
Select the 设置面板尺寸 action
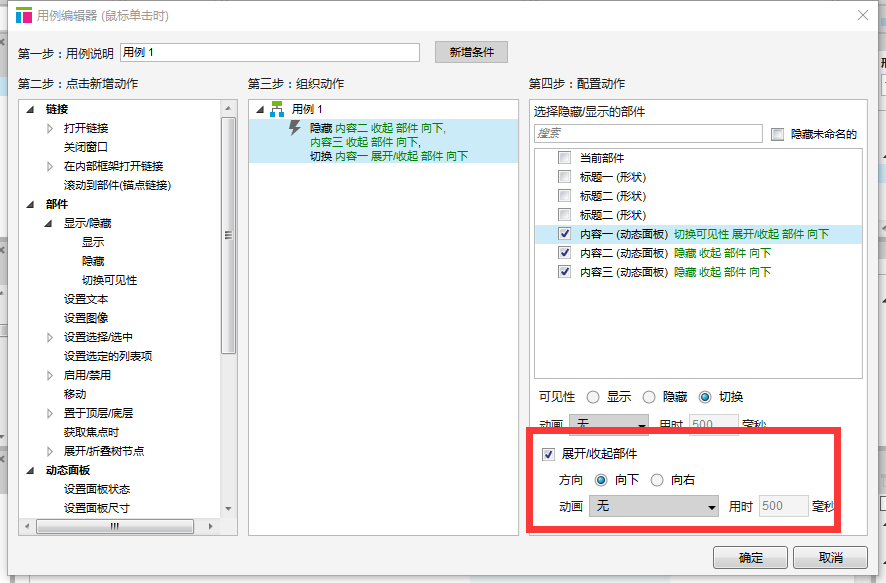(97, 508)
